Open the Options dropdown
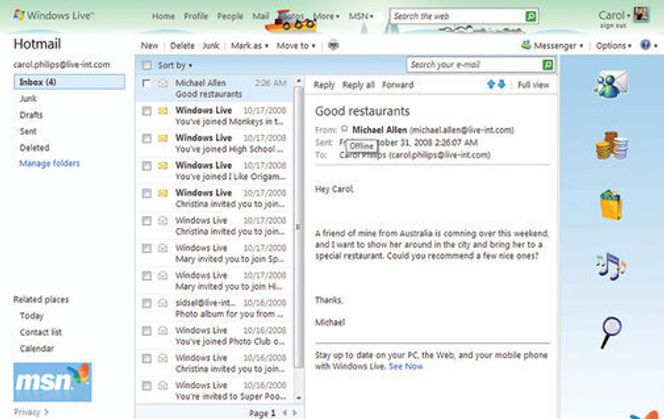 click(x=613, y=45)
